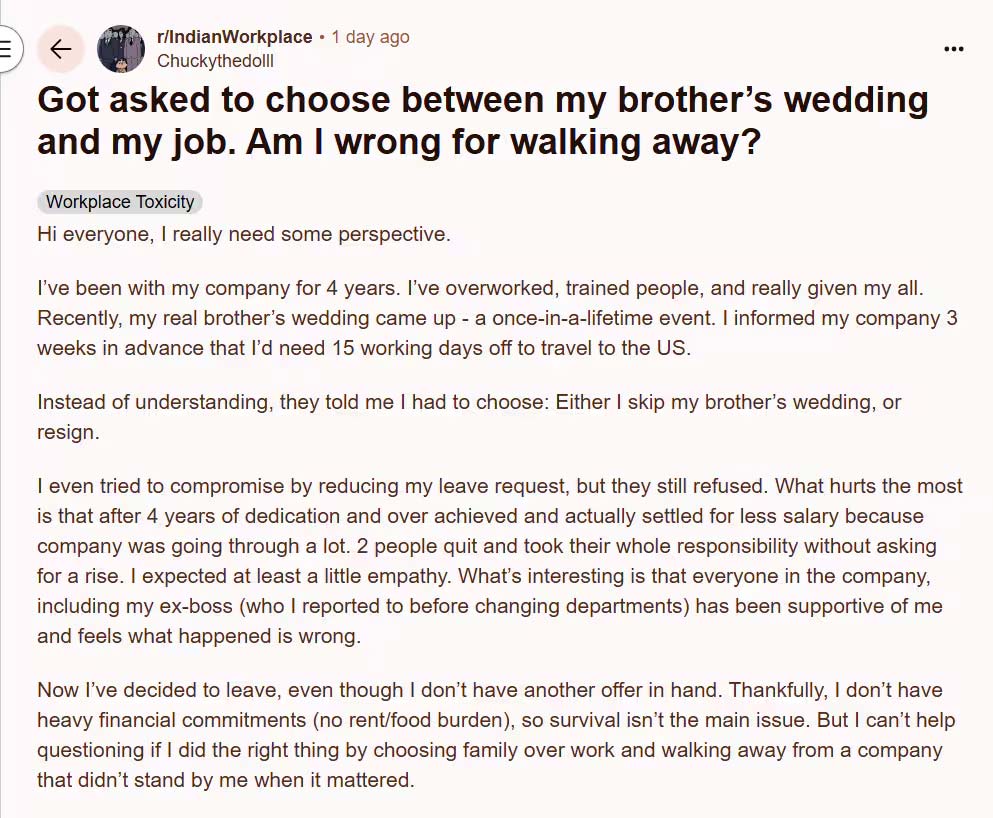Click the line starting "I even tried to compromise"
Viewport: 993px width, 818px height.
click(x=500, y=486)
